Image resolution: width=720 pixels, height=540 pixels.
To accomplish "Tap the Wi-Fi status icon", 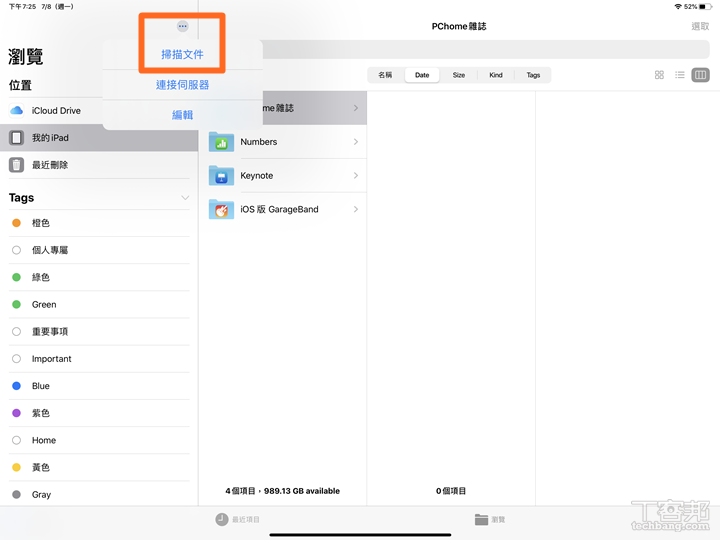I will point(678,6).
